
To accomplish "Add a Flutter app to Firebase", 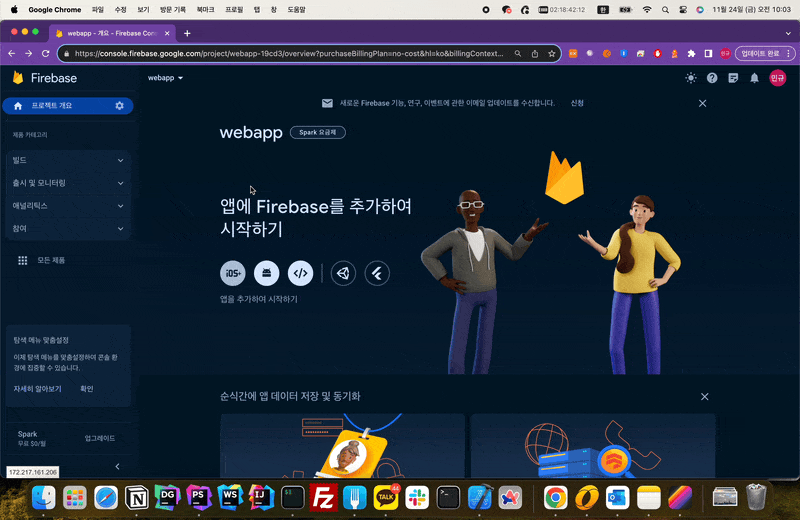I will click(377, 273).
